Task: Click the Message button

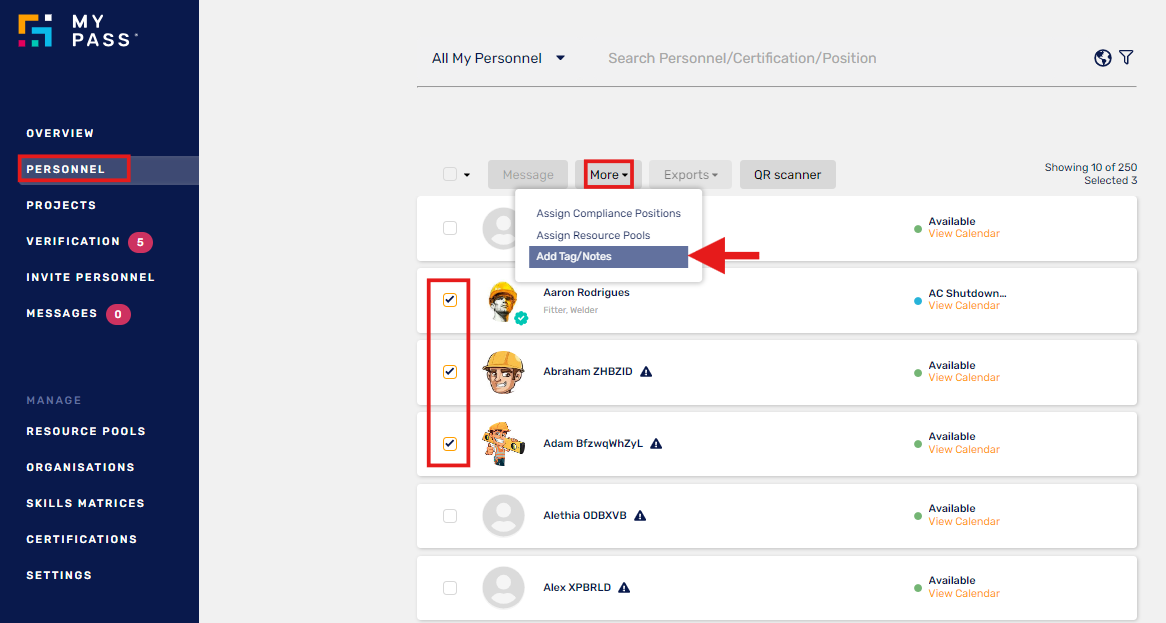Action: tap(528, 175)
